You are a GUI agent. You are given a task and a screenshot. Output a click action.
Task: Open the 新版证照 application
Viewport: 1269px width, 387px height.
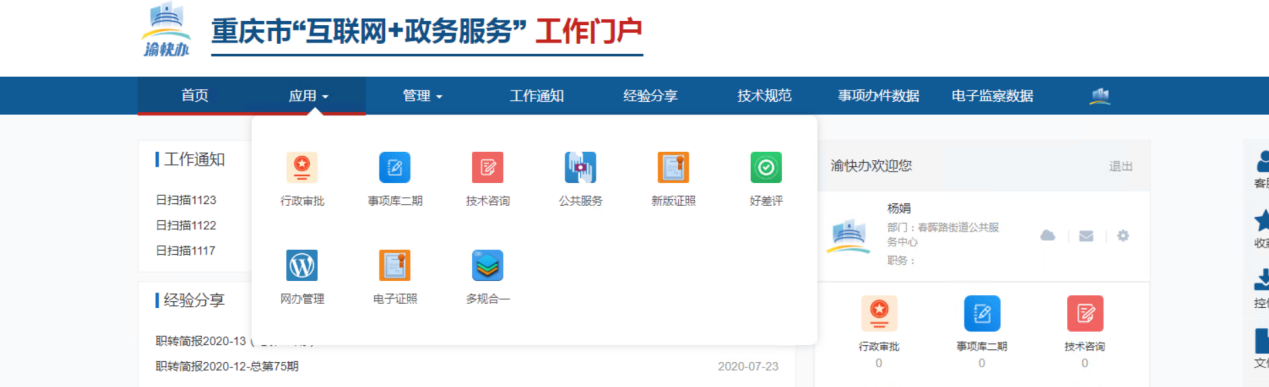tap(673, 168)
